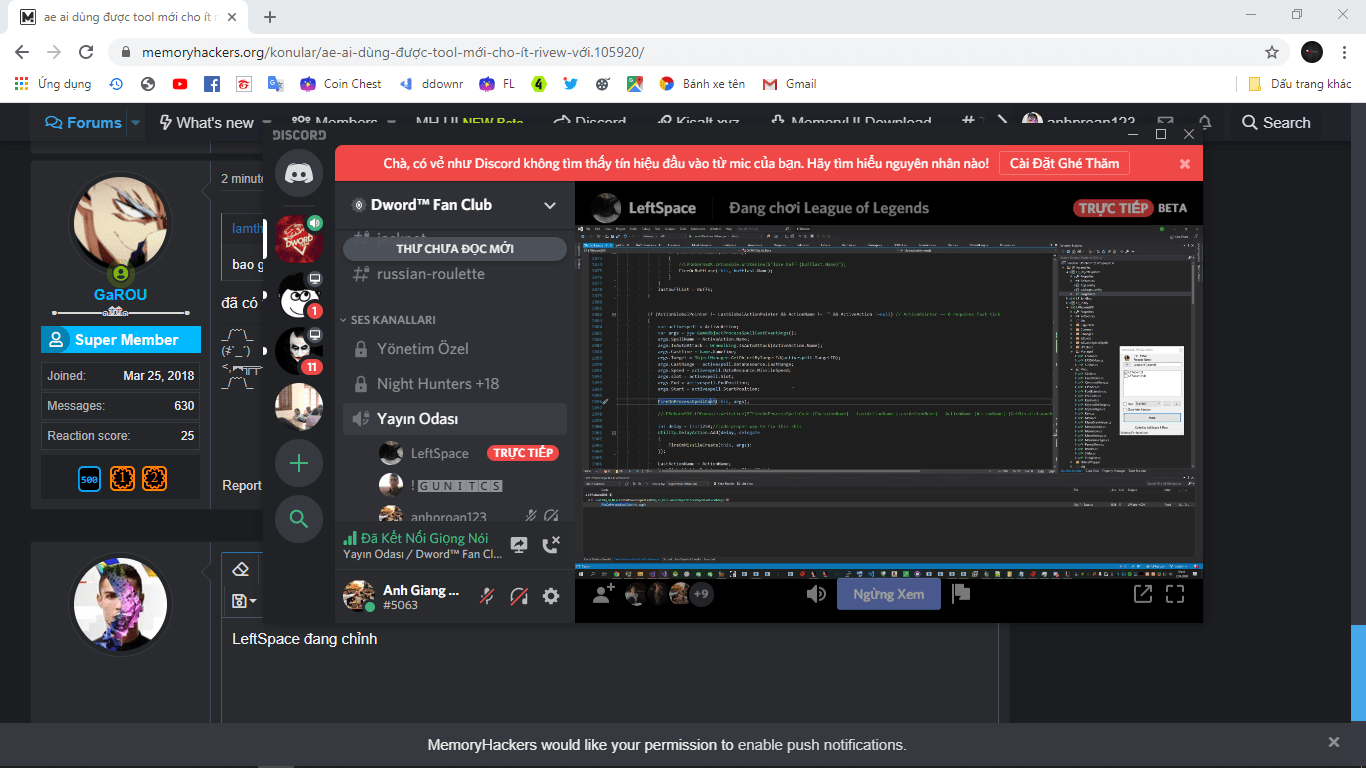Image resolution: width=1366 pixels, height=768 pixels.
Task: Open the What's new tab
Action: (x=206, y=123)
